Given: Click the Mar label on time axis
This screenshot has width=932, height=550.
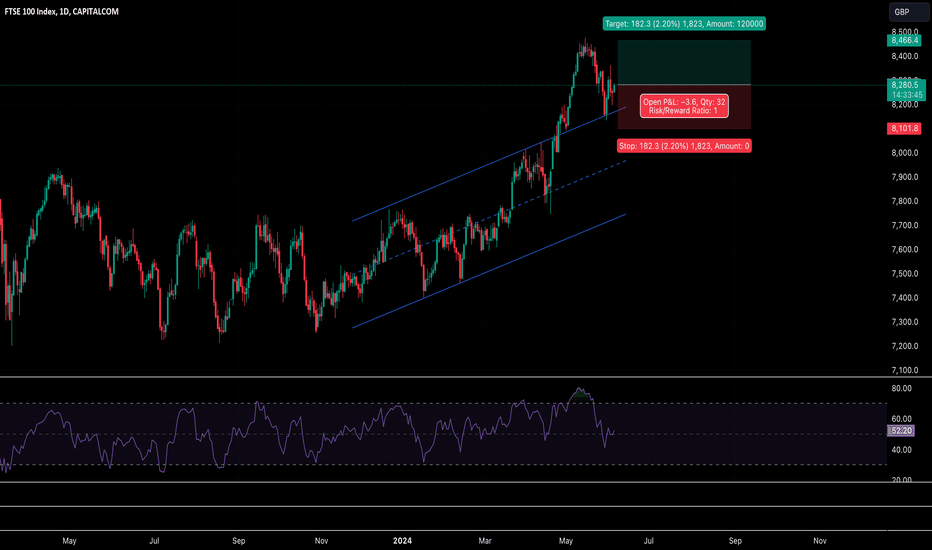Looking at the screenshot, I should tap(485, 540).
